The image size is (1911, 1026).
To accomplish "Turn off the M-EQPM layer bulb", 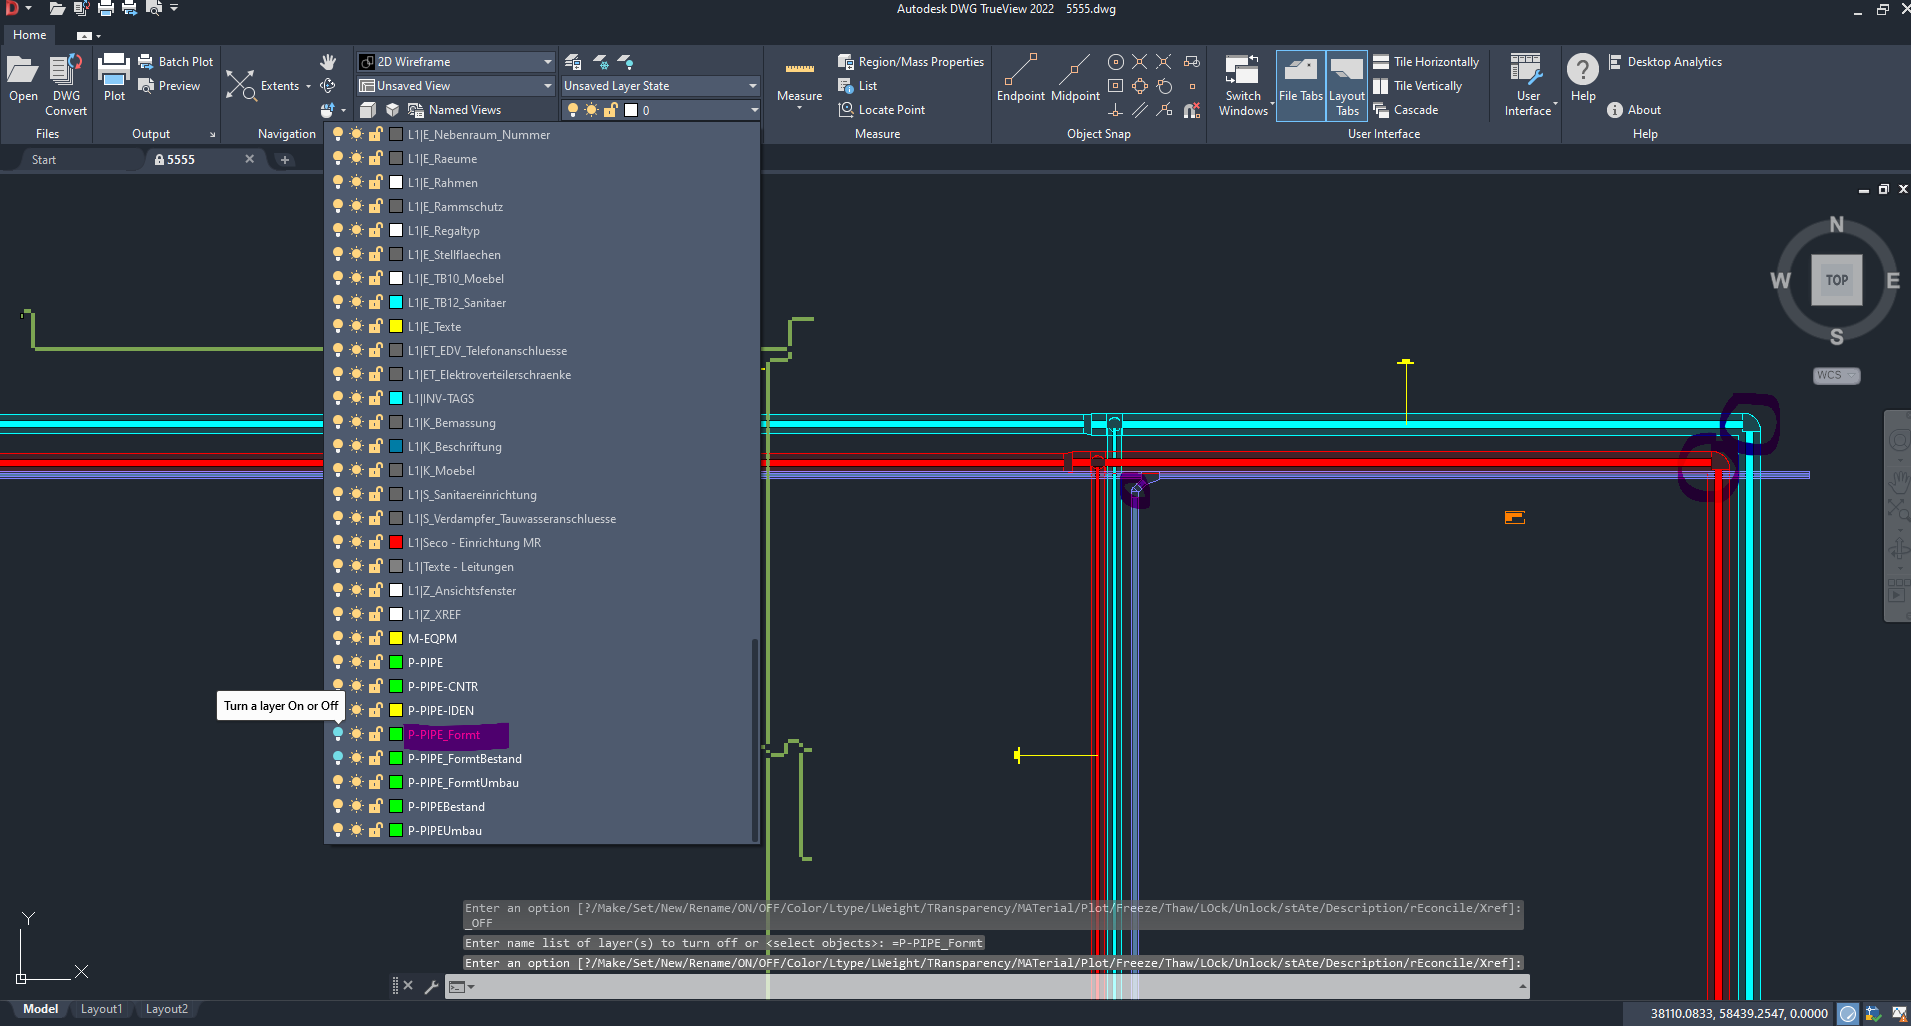I will [x=338, y=639].
